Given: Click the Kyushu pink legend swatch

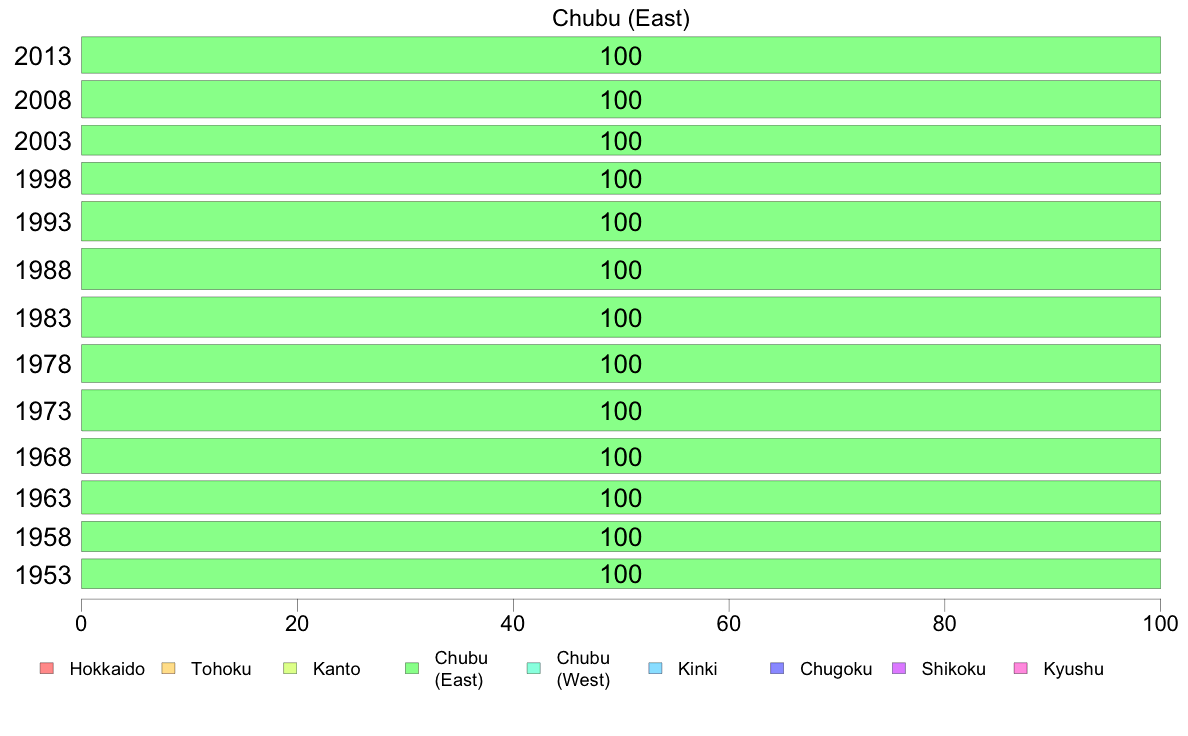Looking at the screenshot, I should tap(1021, 668).
